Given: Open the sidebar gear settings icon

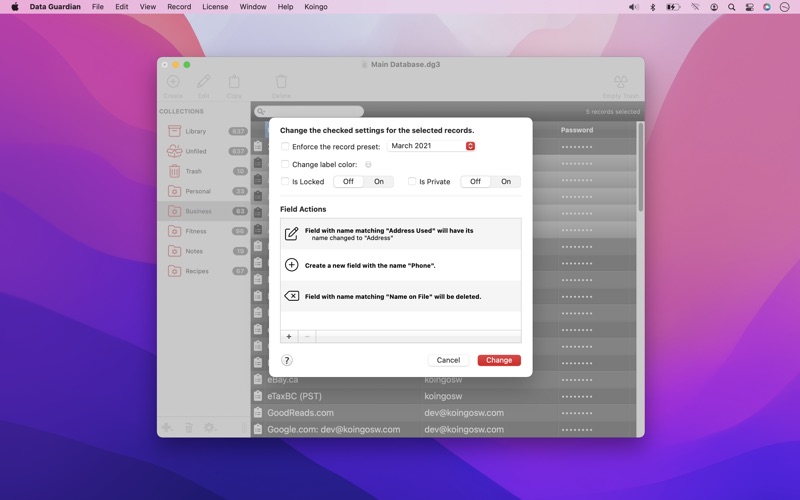Looking at the screenshot, I should tap(210, 428).
